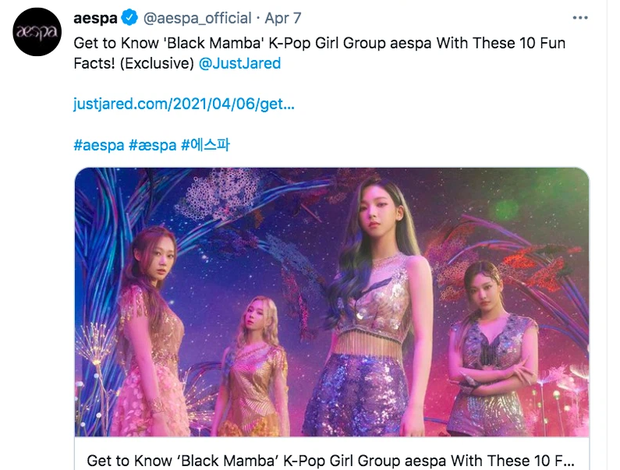The height and width of the screenshot is (470, 620).
Task: Open the aespa round profile avatar
Action: pyautogui.click(x=37, y=31)
